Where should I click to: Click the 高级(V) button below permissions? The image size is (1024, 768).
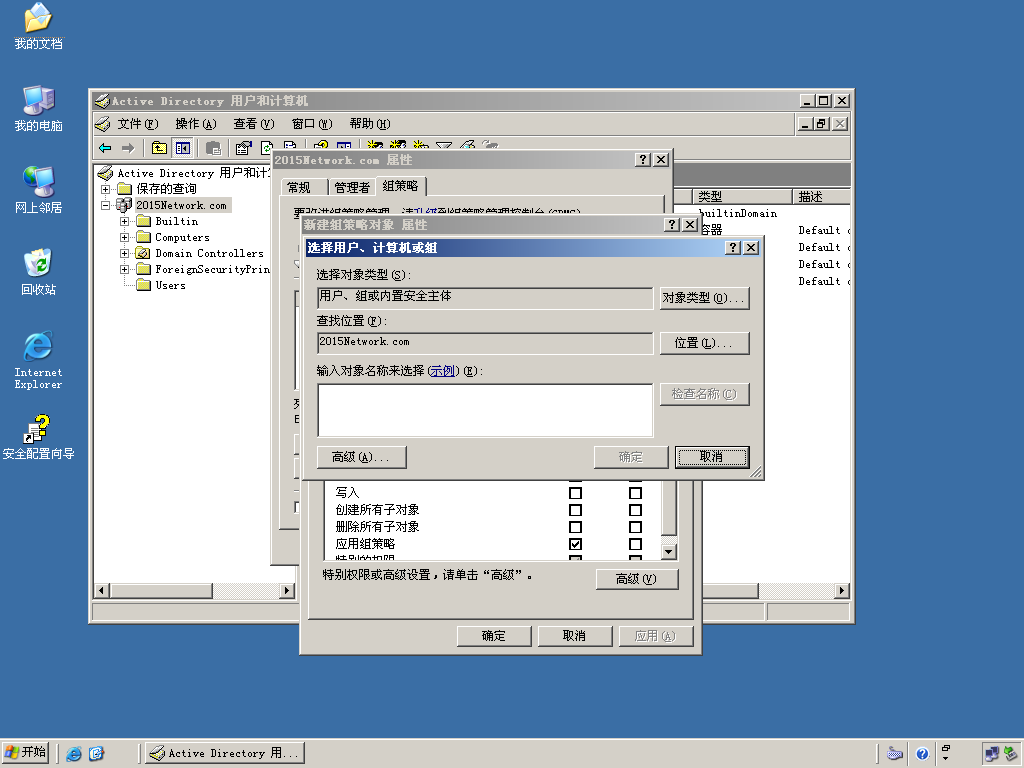pos(637,579)
